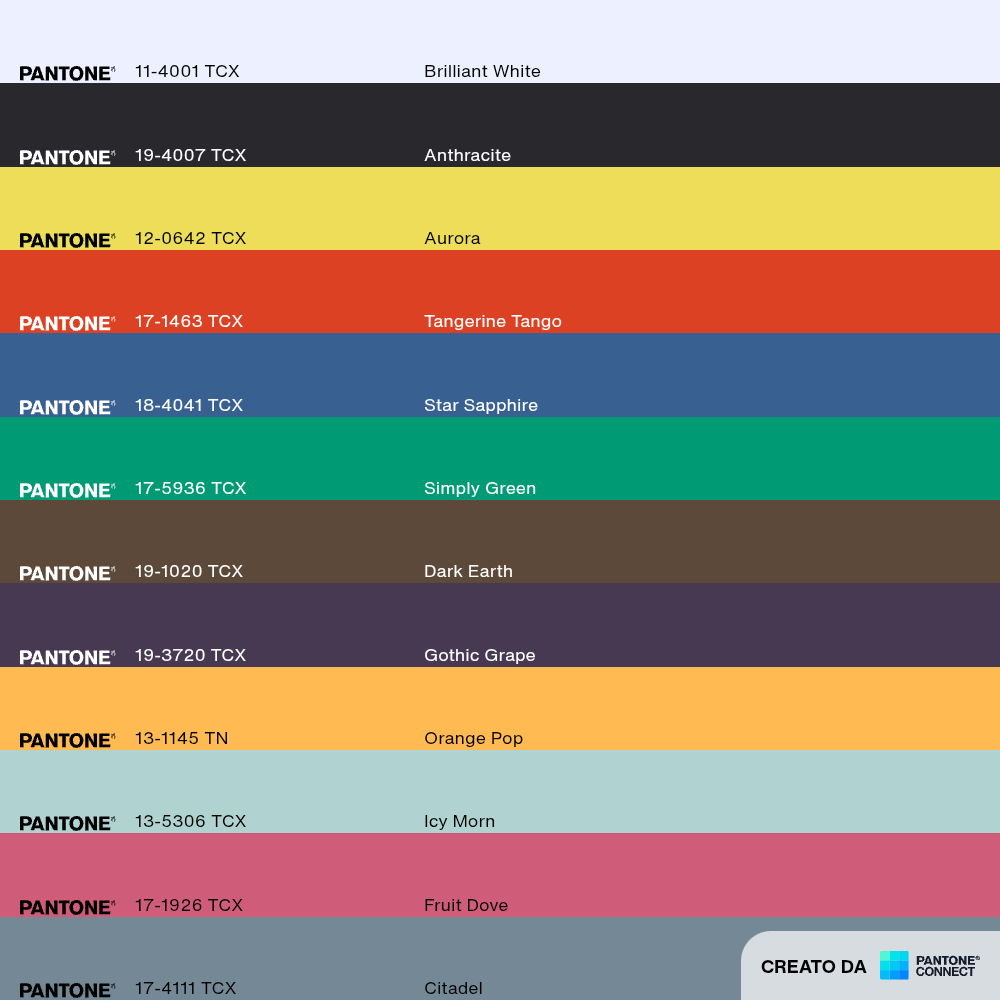Click the Citadel grey swatch

point(370,959)
